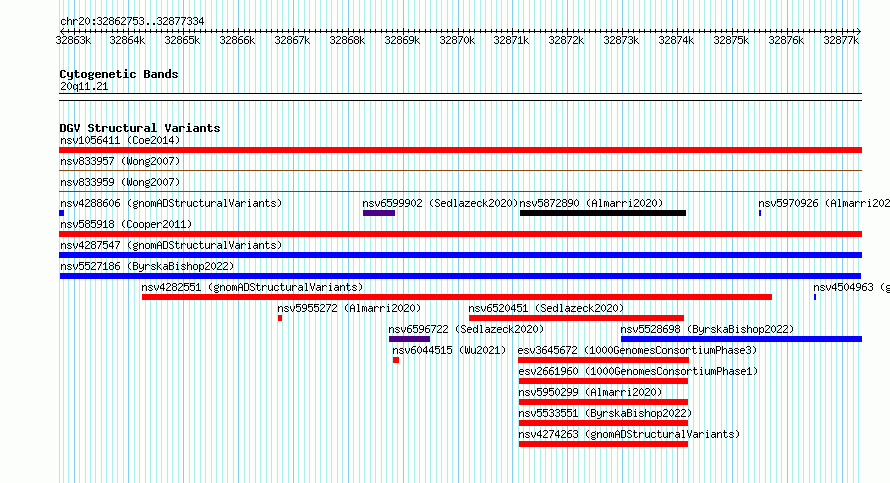Click the 32877k ruler tick label
Image resolution: width=890 pixels, height=483 pixels.
(841, 40)
